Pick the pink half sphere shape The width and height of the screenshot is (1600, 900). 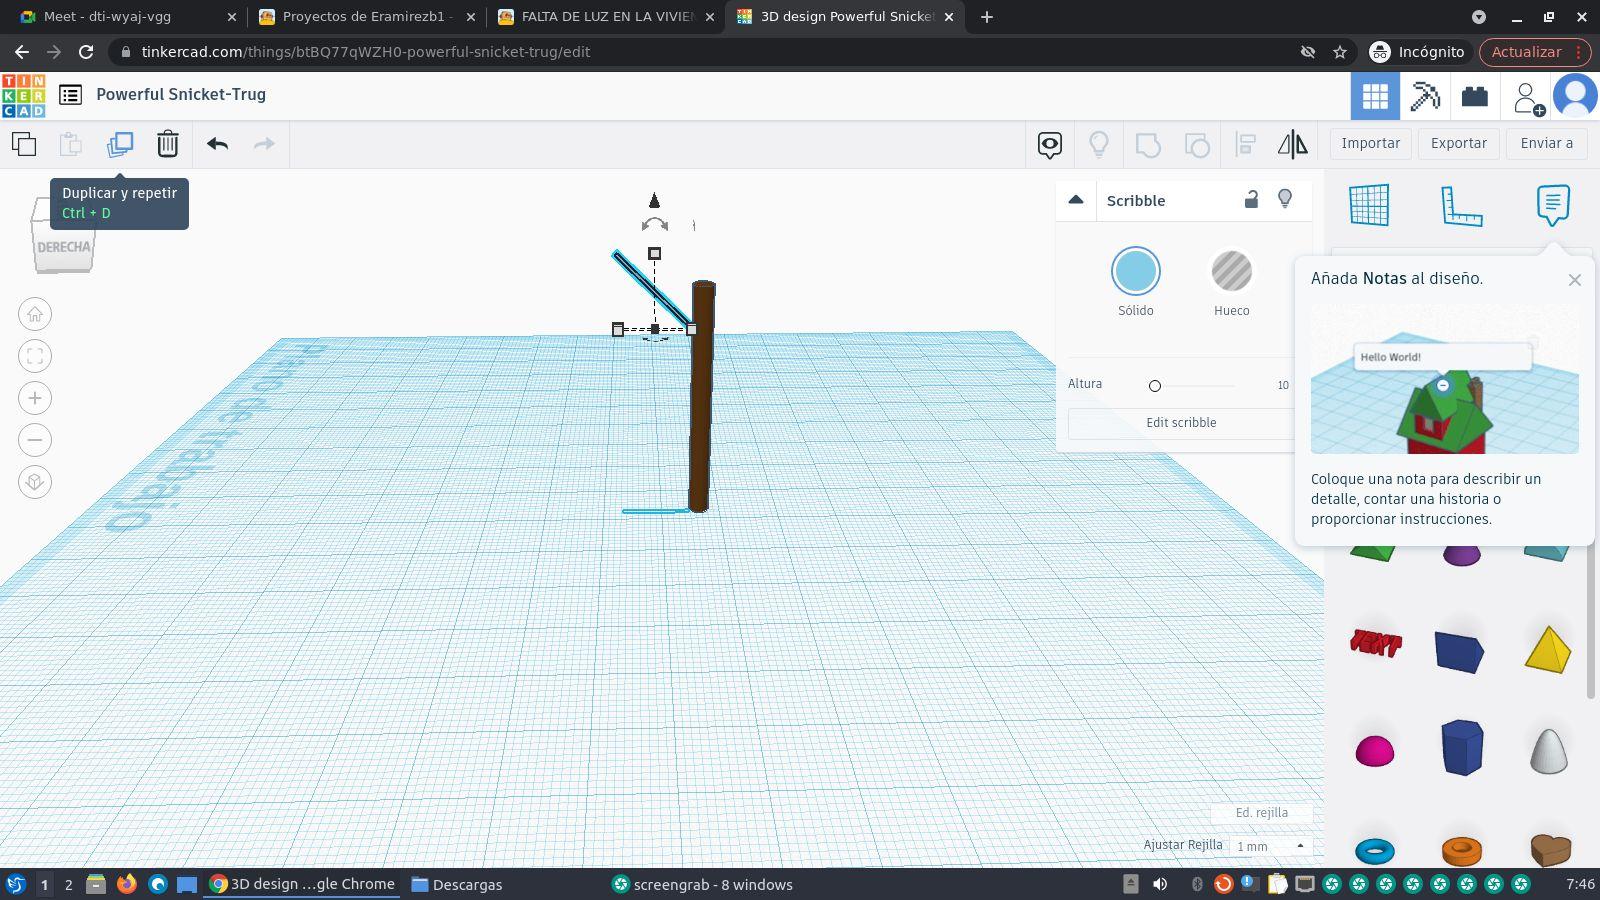click(x=1375, y=751)
